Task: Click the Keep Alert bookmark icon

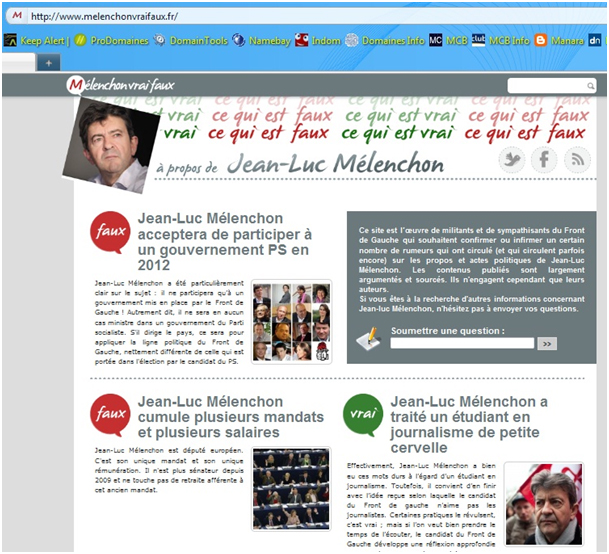Action: 10,40
